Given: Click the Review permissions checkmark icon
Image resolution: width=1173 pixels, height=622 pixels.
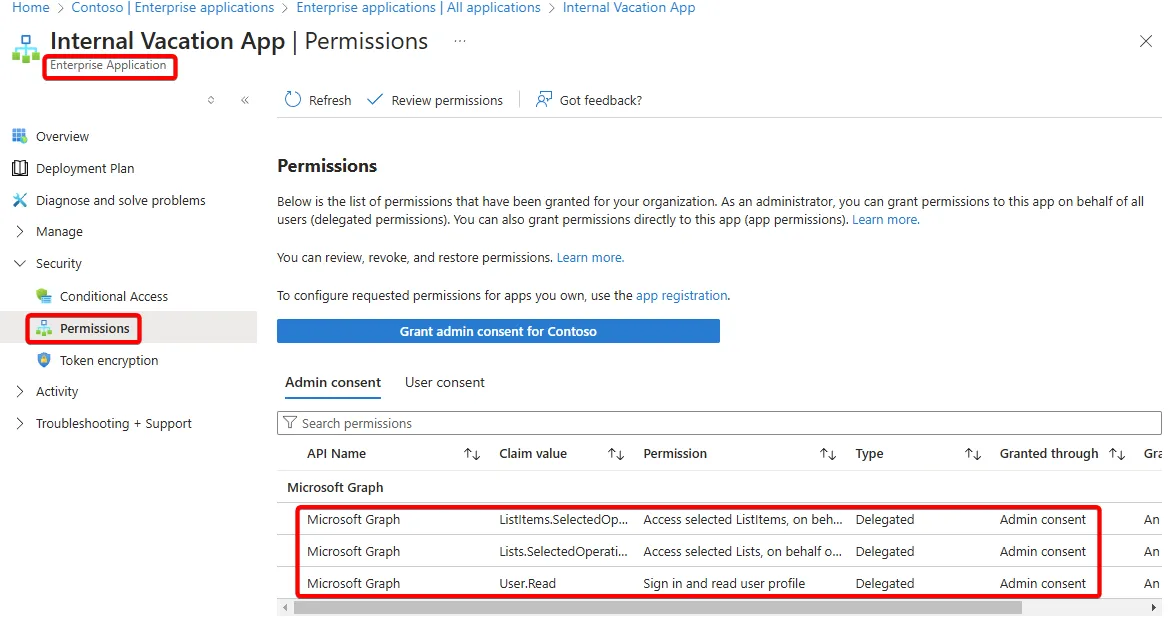Looking at the screenshot, I should (375, 100).
